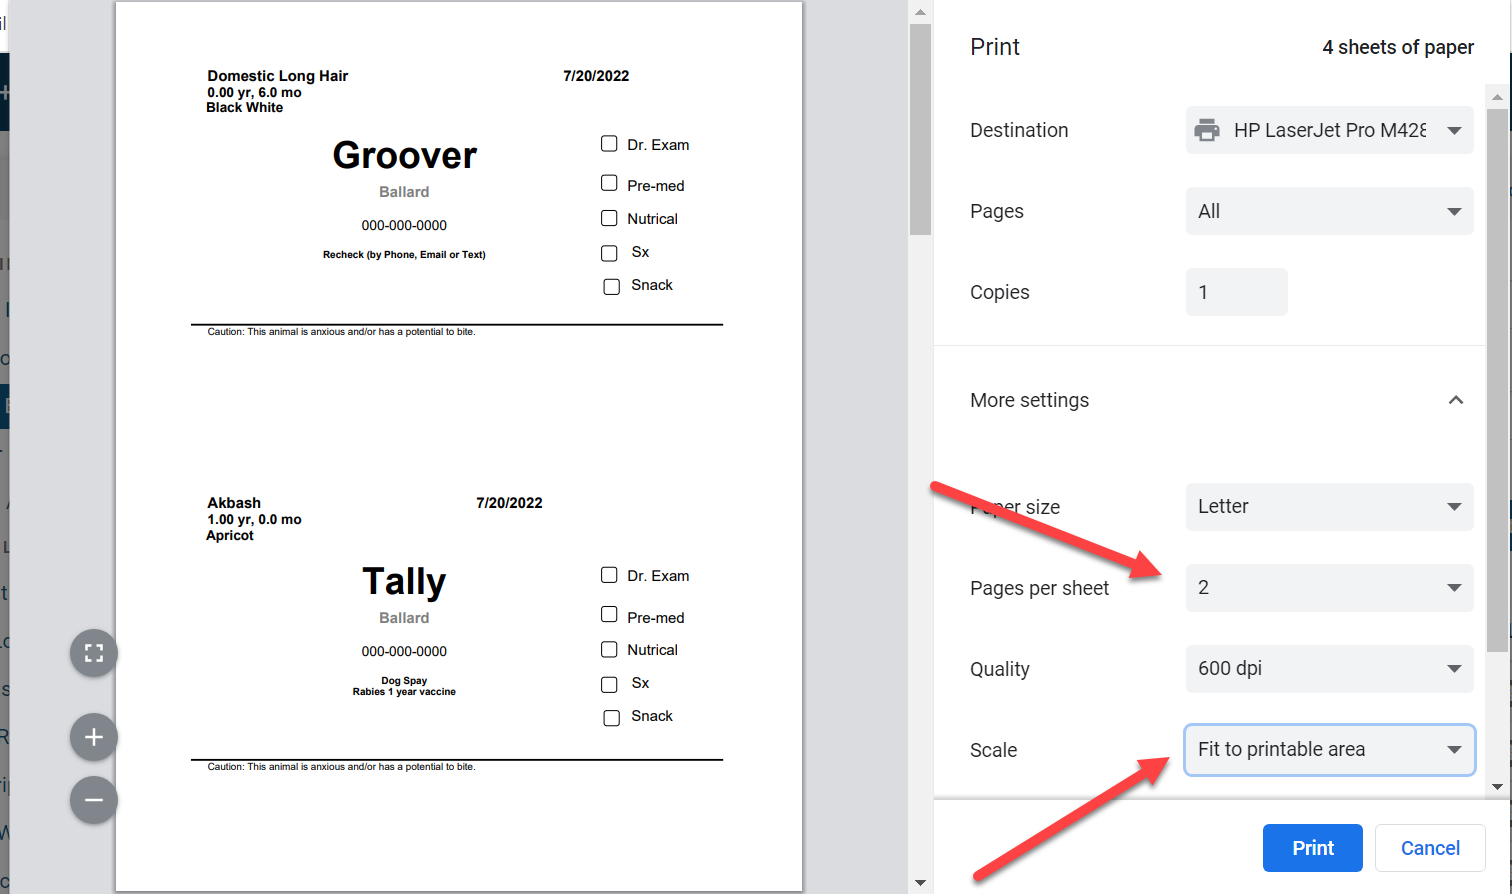The height and width of the screenshot is (894, 1512).
Task: Click the printer icon beside HP LaserJet
Action: [1207, 130]
